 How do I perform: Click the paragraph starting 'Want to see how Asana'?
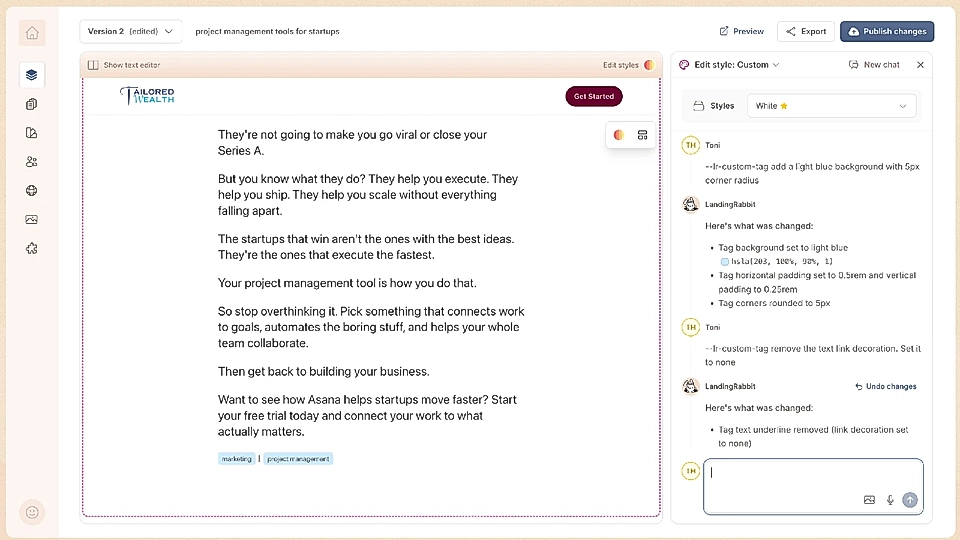click(x=367, y=416)
